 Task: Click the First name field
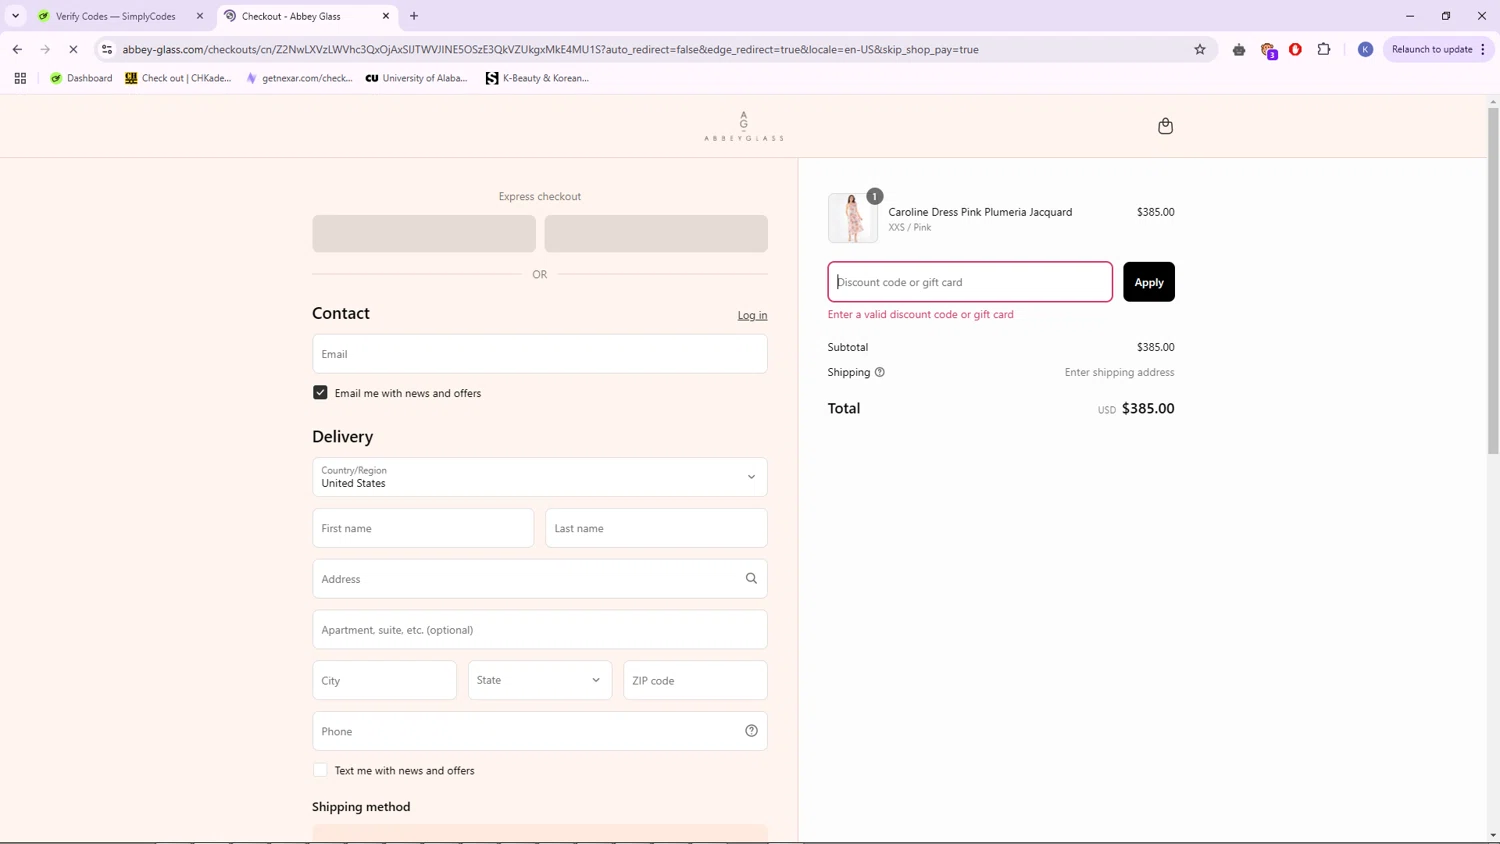pos(423,528)
